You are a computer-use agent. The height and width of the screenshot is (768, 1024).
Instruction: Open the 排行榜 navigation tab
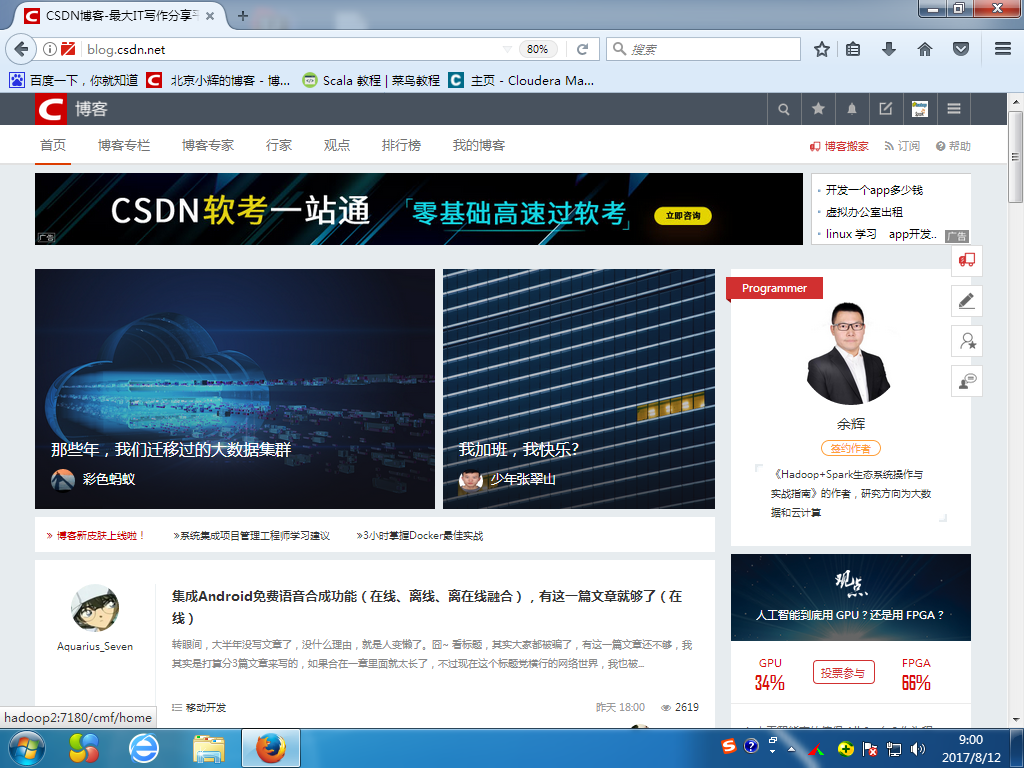pos(401,145)
